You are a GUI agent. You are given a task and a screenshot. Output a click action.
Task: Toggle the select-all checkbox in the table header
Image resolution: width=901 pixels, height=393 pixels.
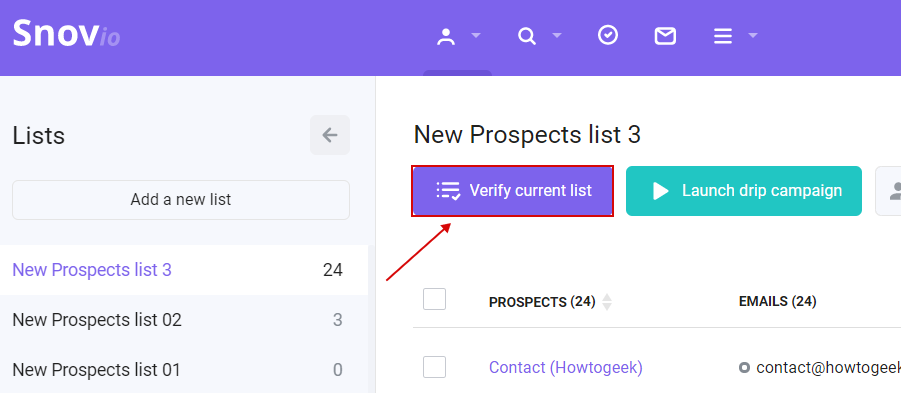(434, 299)
